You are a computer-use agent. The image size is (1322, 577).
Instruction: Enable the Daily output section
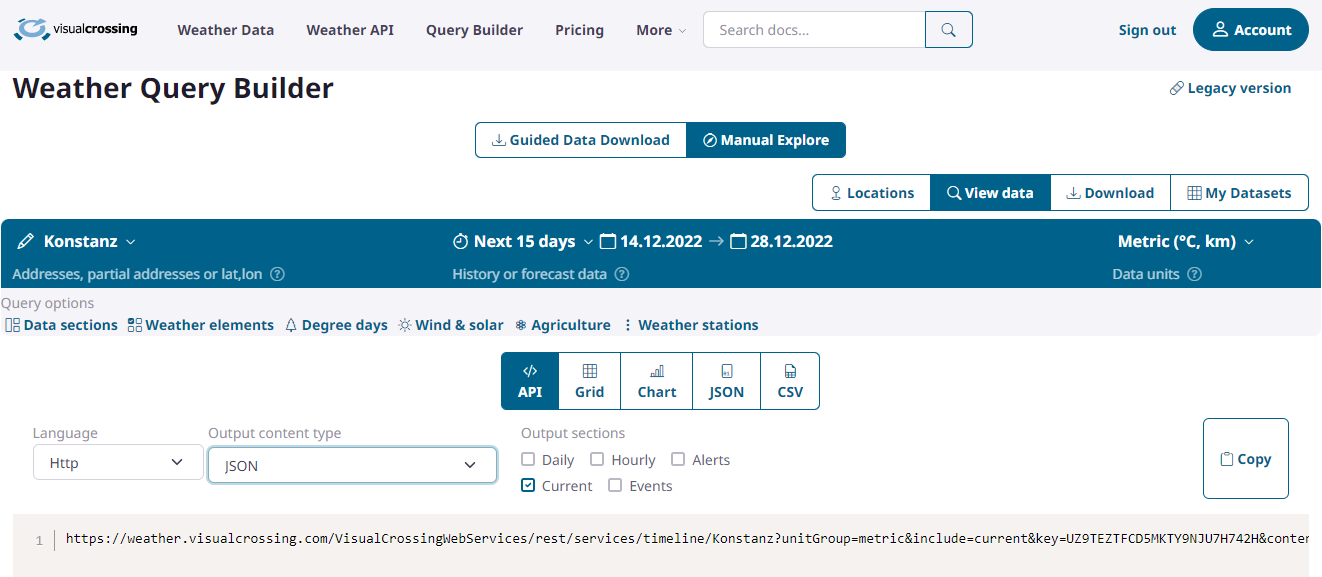pyautogui.click(x=528, y=460)
